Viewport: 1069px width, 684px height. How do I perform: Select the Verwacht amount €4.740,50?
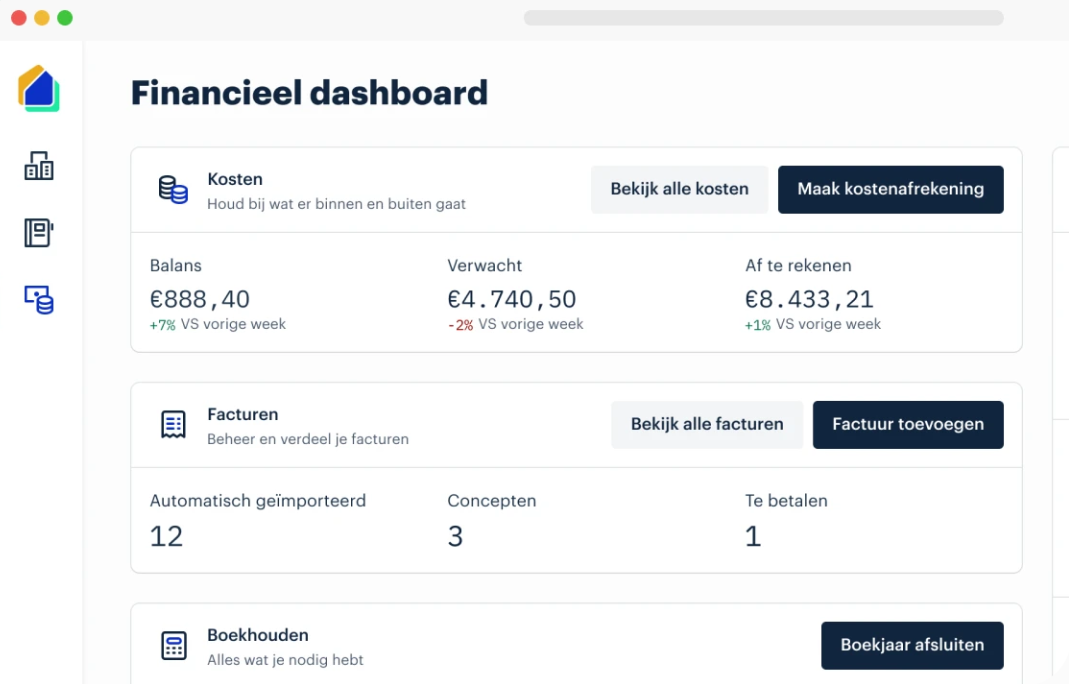pyautogui.click(x=511, y=299)
